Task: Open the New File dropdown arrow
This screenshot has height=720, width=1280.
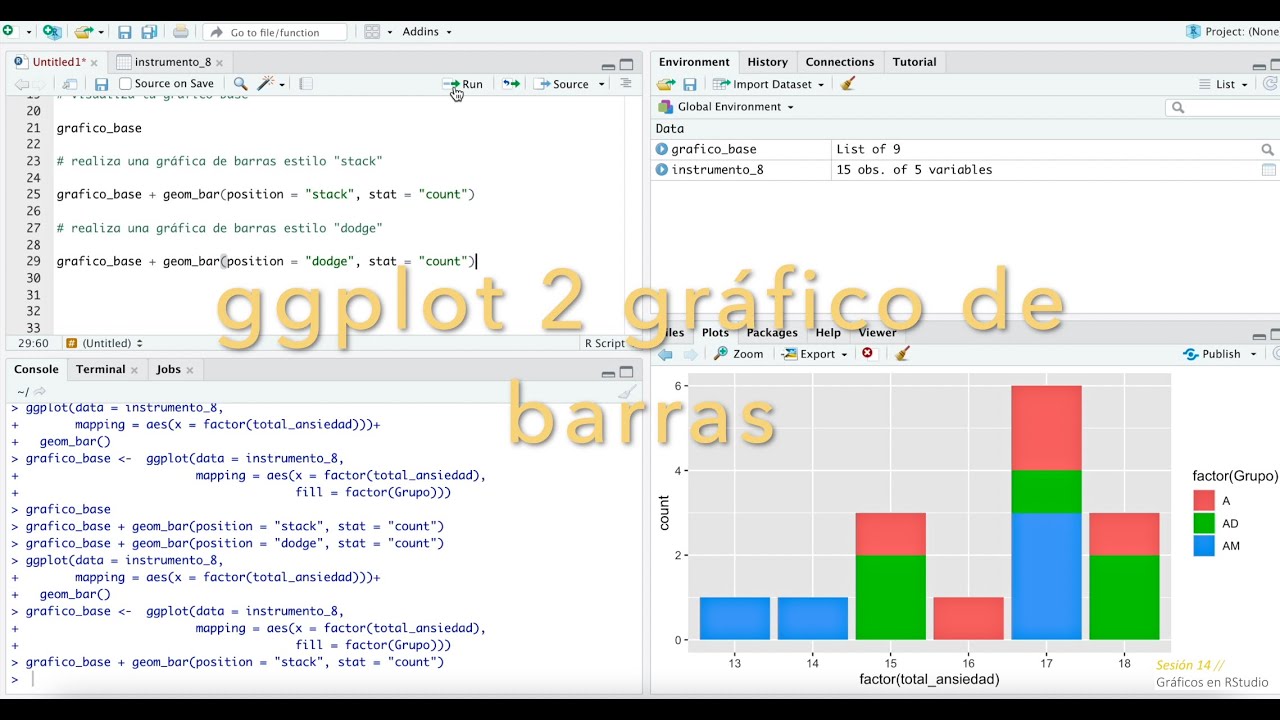Action: 27,32
